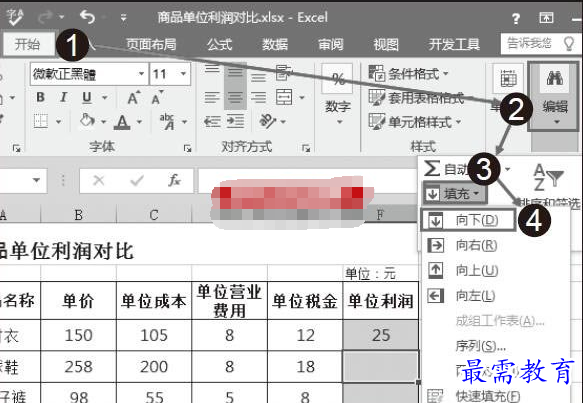This screenshot has width=583, height=403.
Task: Open the 对齐方式 dialog launcher
Action: click(x=306, y=149)
